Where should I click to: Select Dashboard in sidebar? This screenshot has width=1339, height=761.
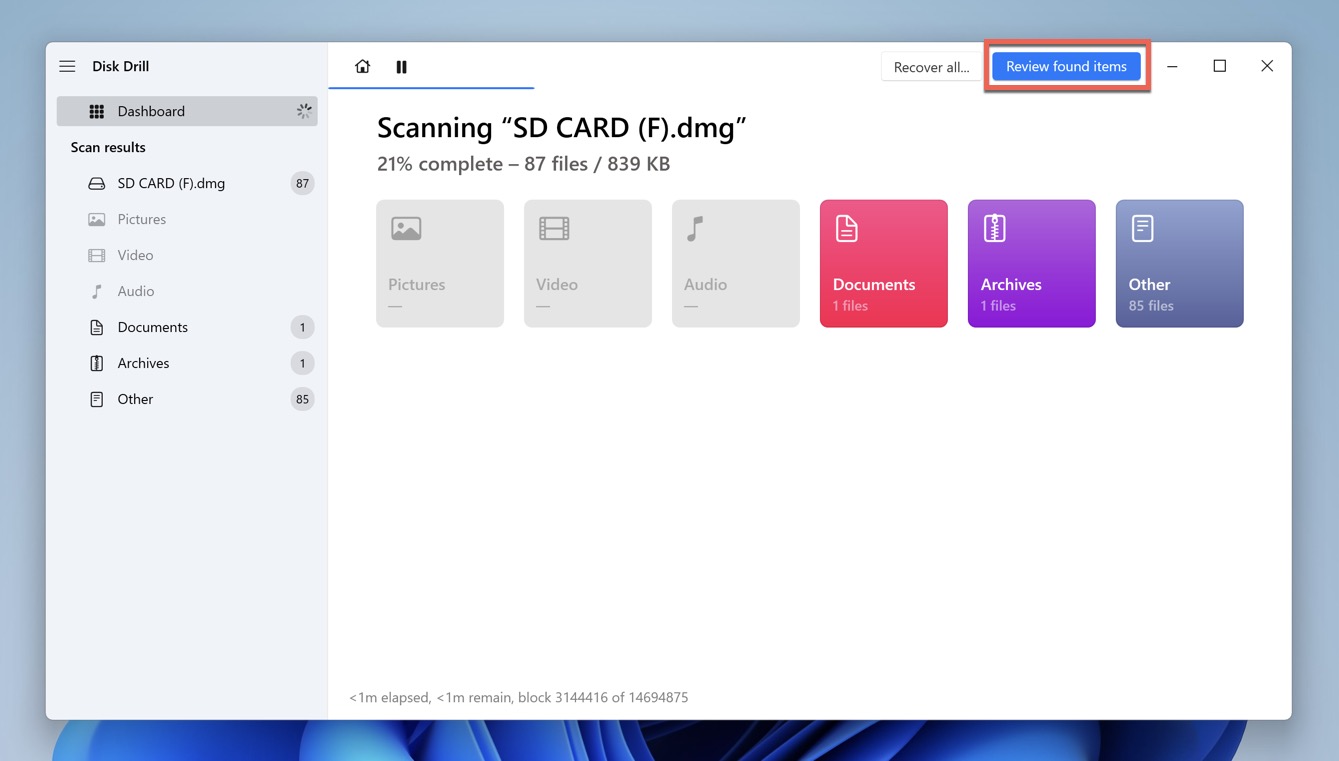[187, 111]
